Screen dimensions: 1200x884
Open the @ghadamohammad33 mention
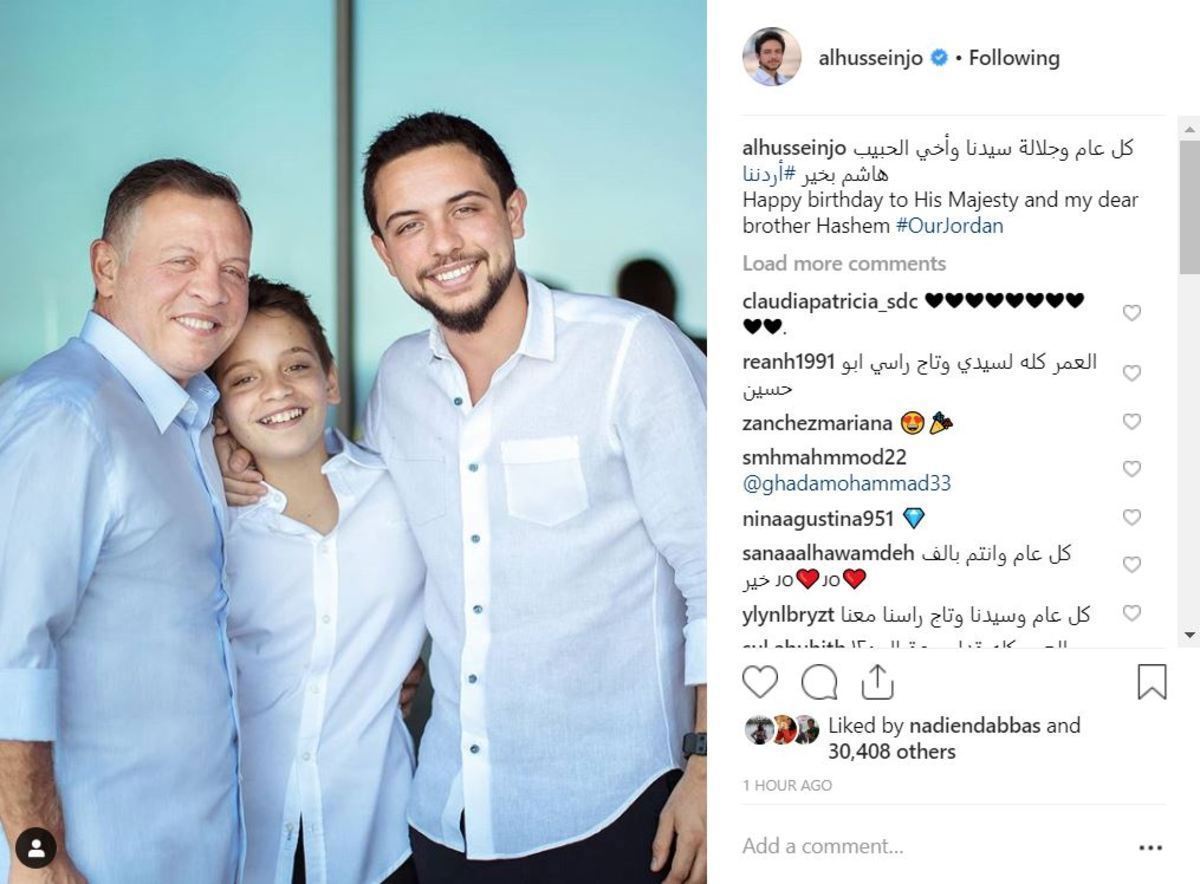847,484
